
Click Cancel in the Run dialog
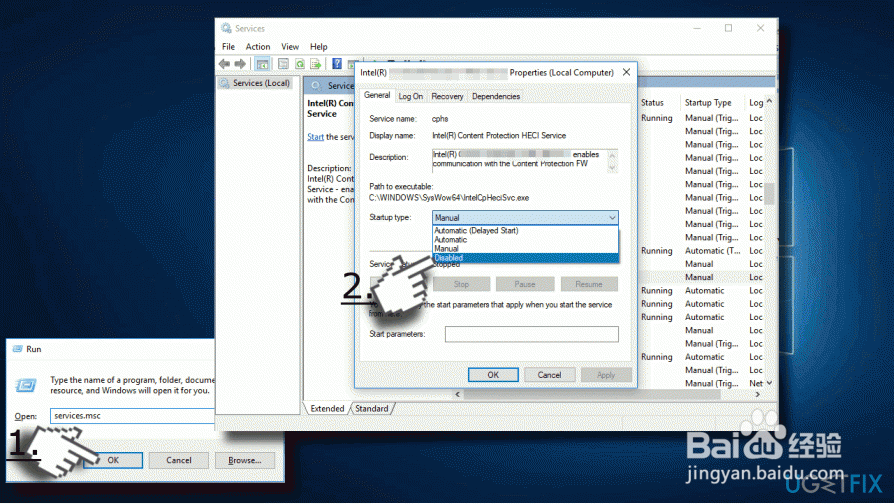[178, 460]
